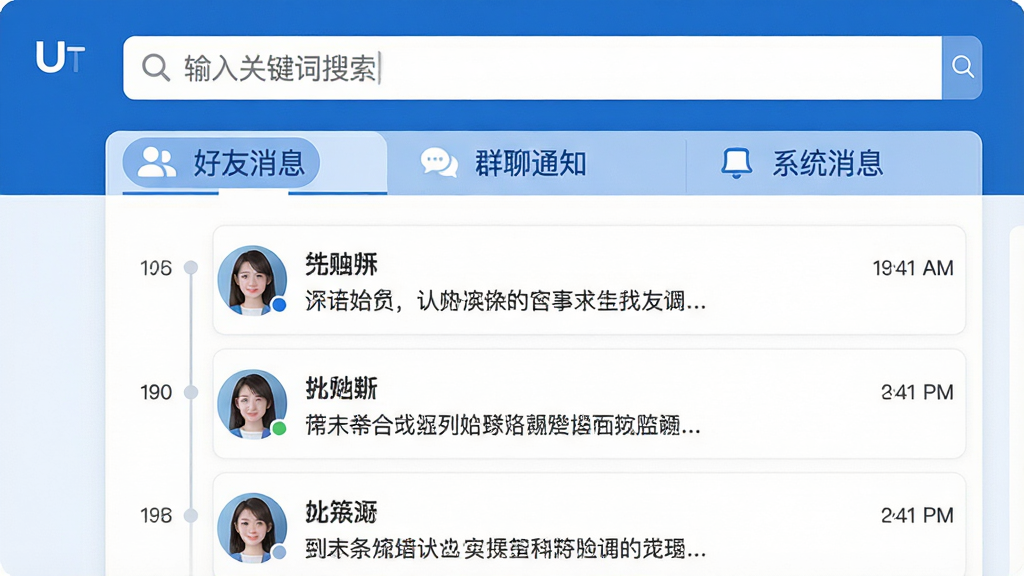Viewport: 1024px width, 576px height.
Task: Click the UT logo in the header
Action: (x=60, y=57)
